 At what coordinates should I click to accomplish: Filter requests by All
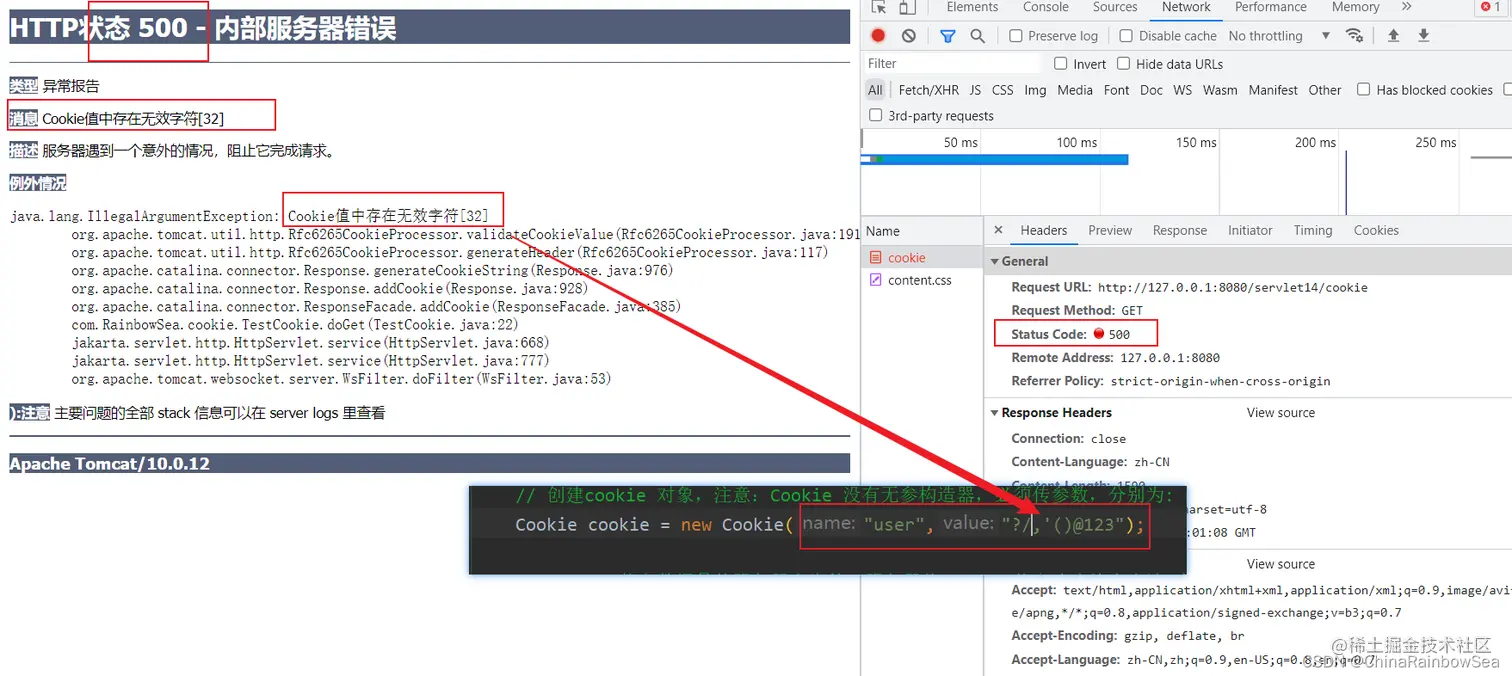(875, 90)
